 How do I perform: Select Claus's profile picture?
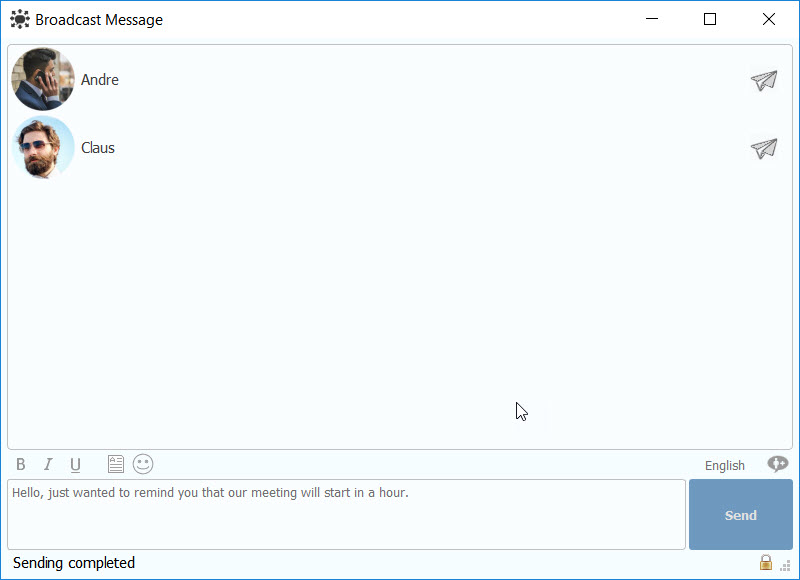[43, 148]
